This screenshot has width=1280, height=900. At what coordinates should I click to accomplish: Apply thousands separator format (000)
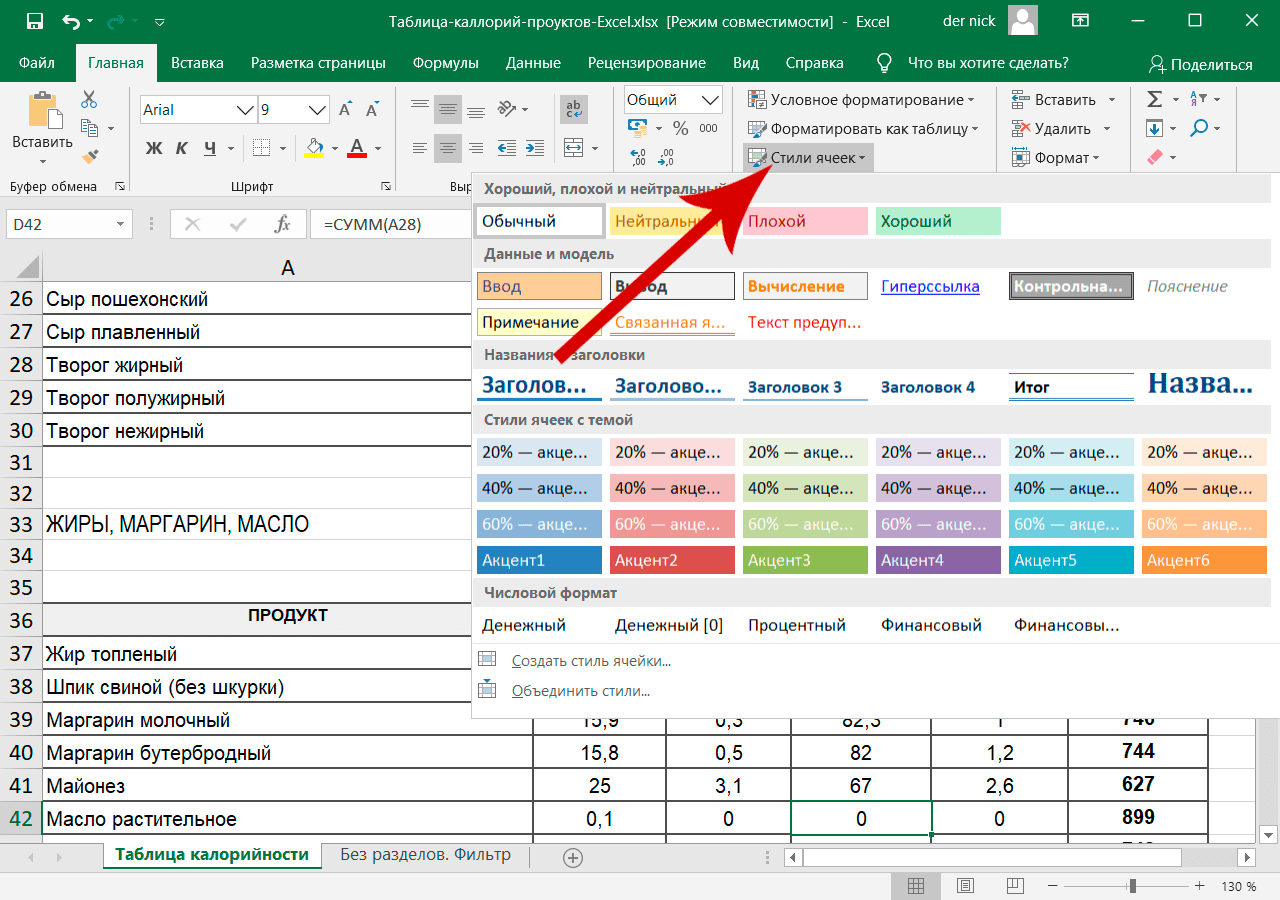[x=708, y=128]
